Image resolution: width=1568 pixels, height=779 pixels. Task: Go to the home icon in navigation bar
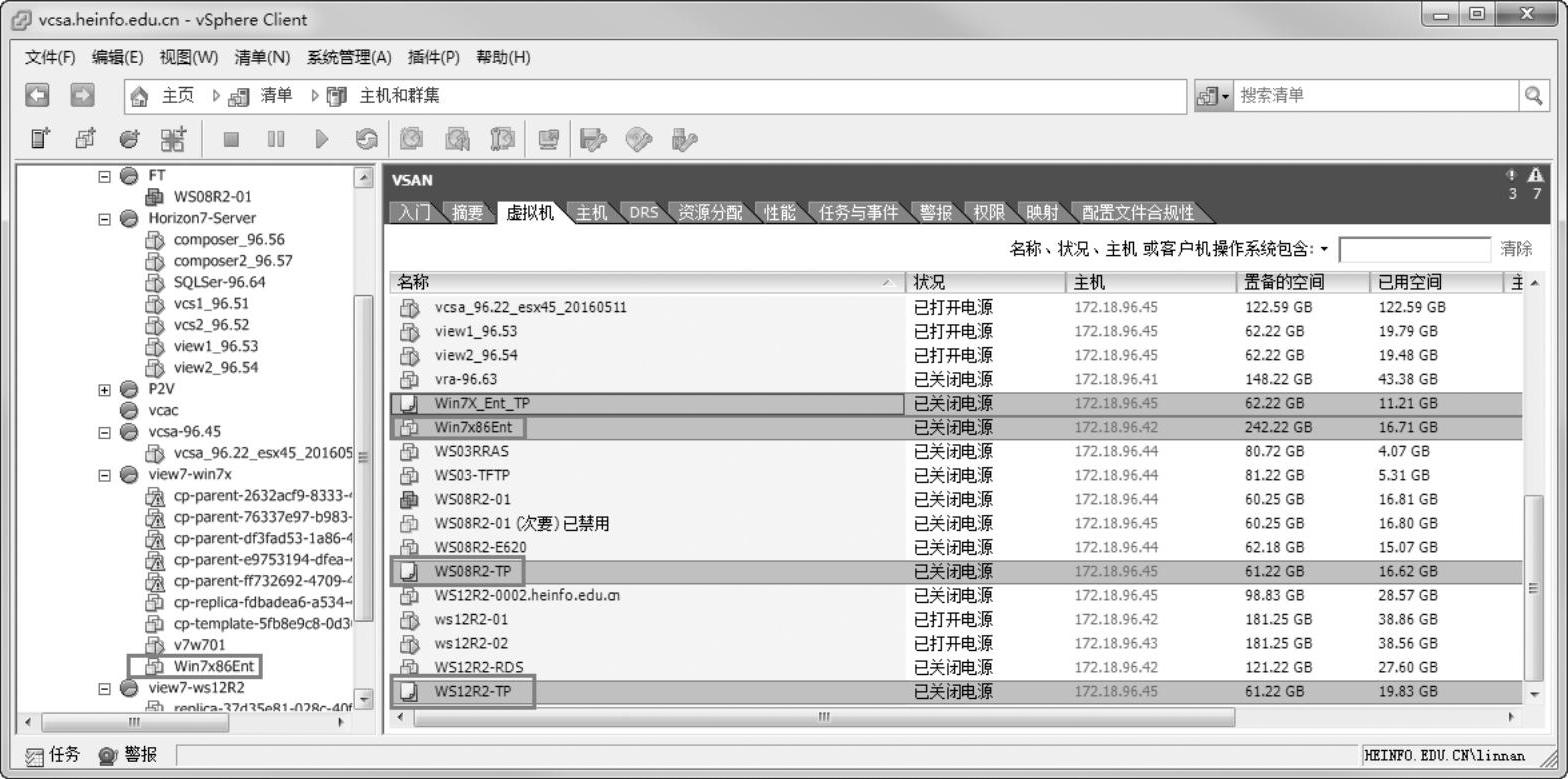click(x=140, y=96)
